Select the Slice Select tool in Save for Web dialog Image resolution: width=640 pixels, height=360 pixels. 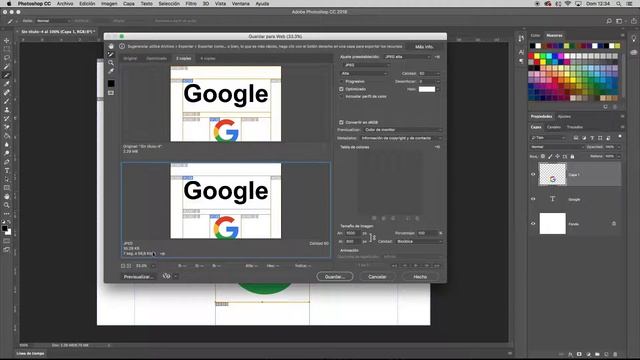click(111, 54)
